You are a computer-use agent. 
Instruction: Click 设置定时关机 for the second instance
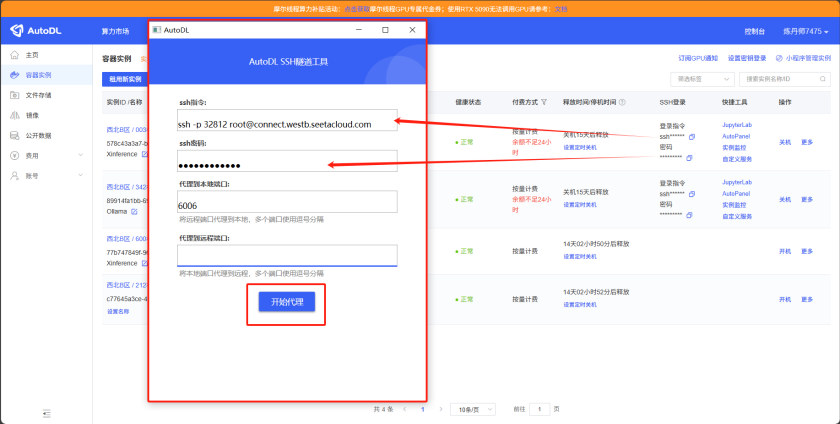(x=580, y=205)
